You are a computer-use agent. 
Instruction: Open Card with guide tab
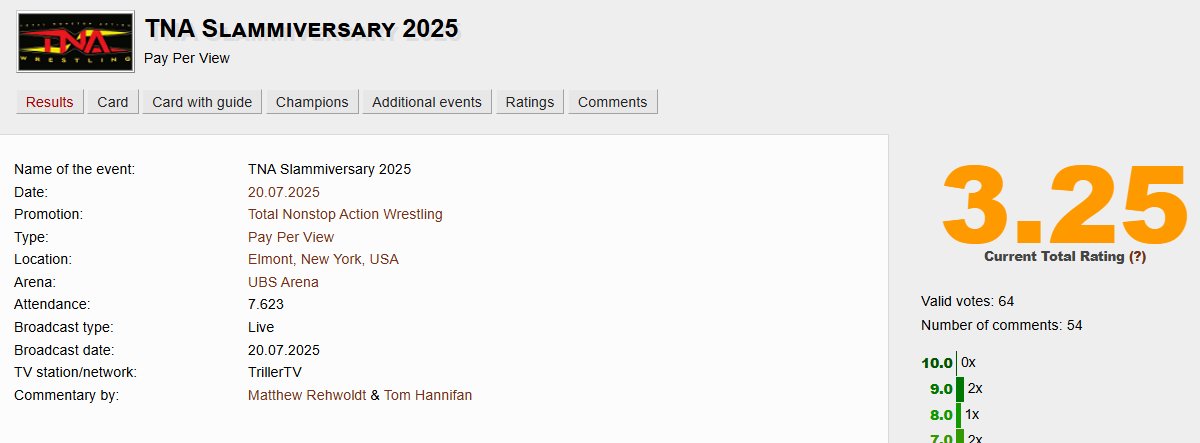[x=202, y=102]
